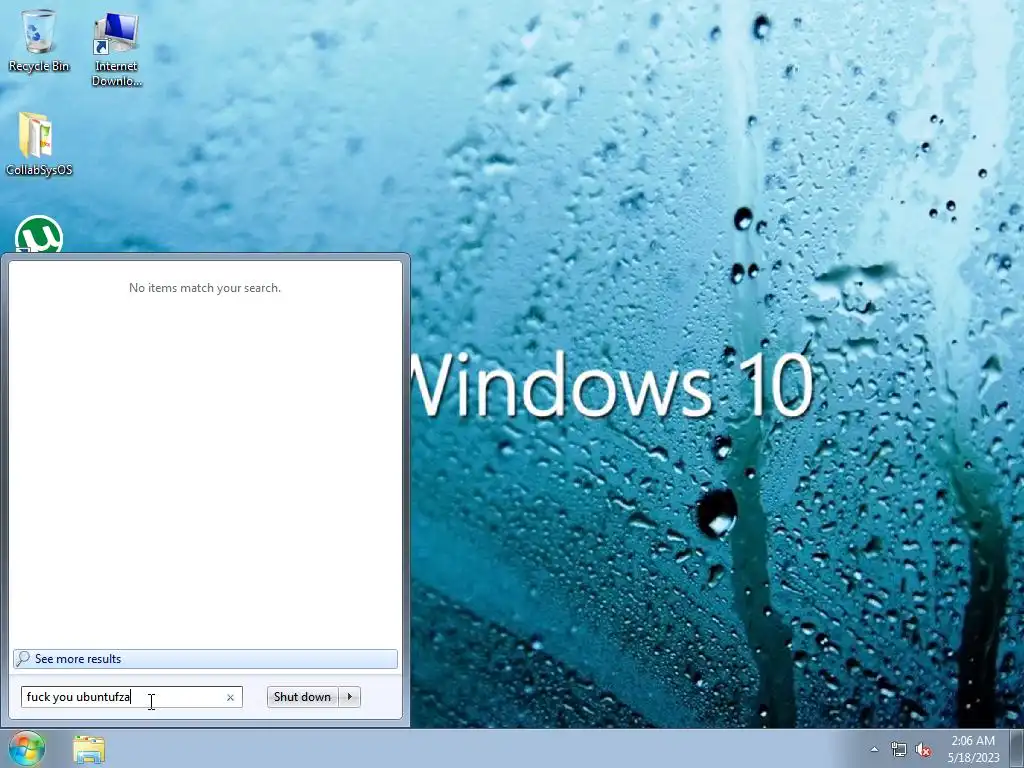Click 'No items match your search' text
Screen dimensions: 1024x768
click(x=205, y=288)
